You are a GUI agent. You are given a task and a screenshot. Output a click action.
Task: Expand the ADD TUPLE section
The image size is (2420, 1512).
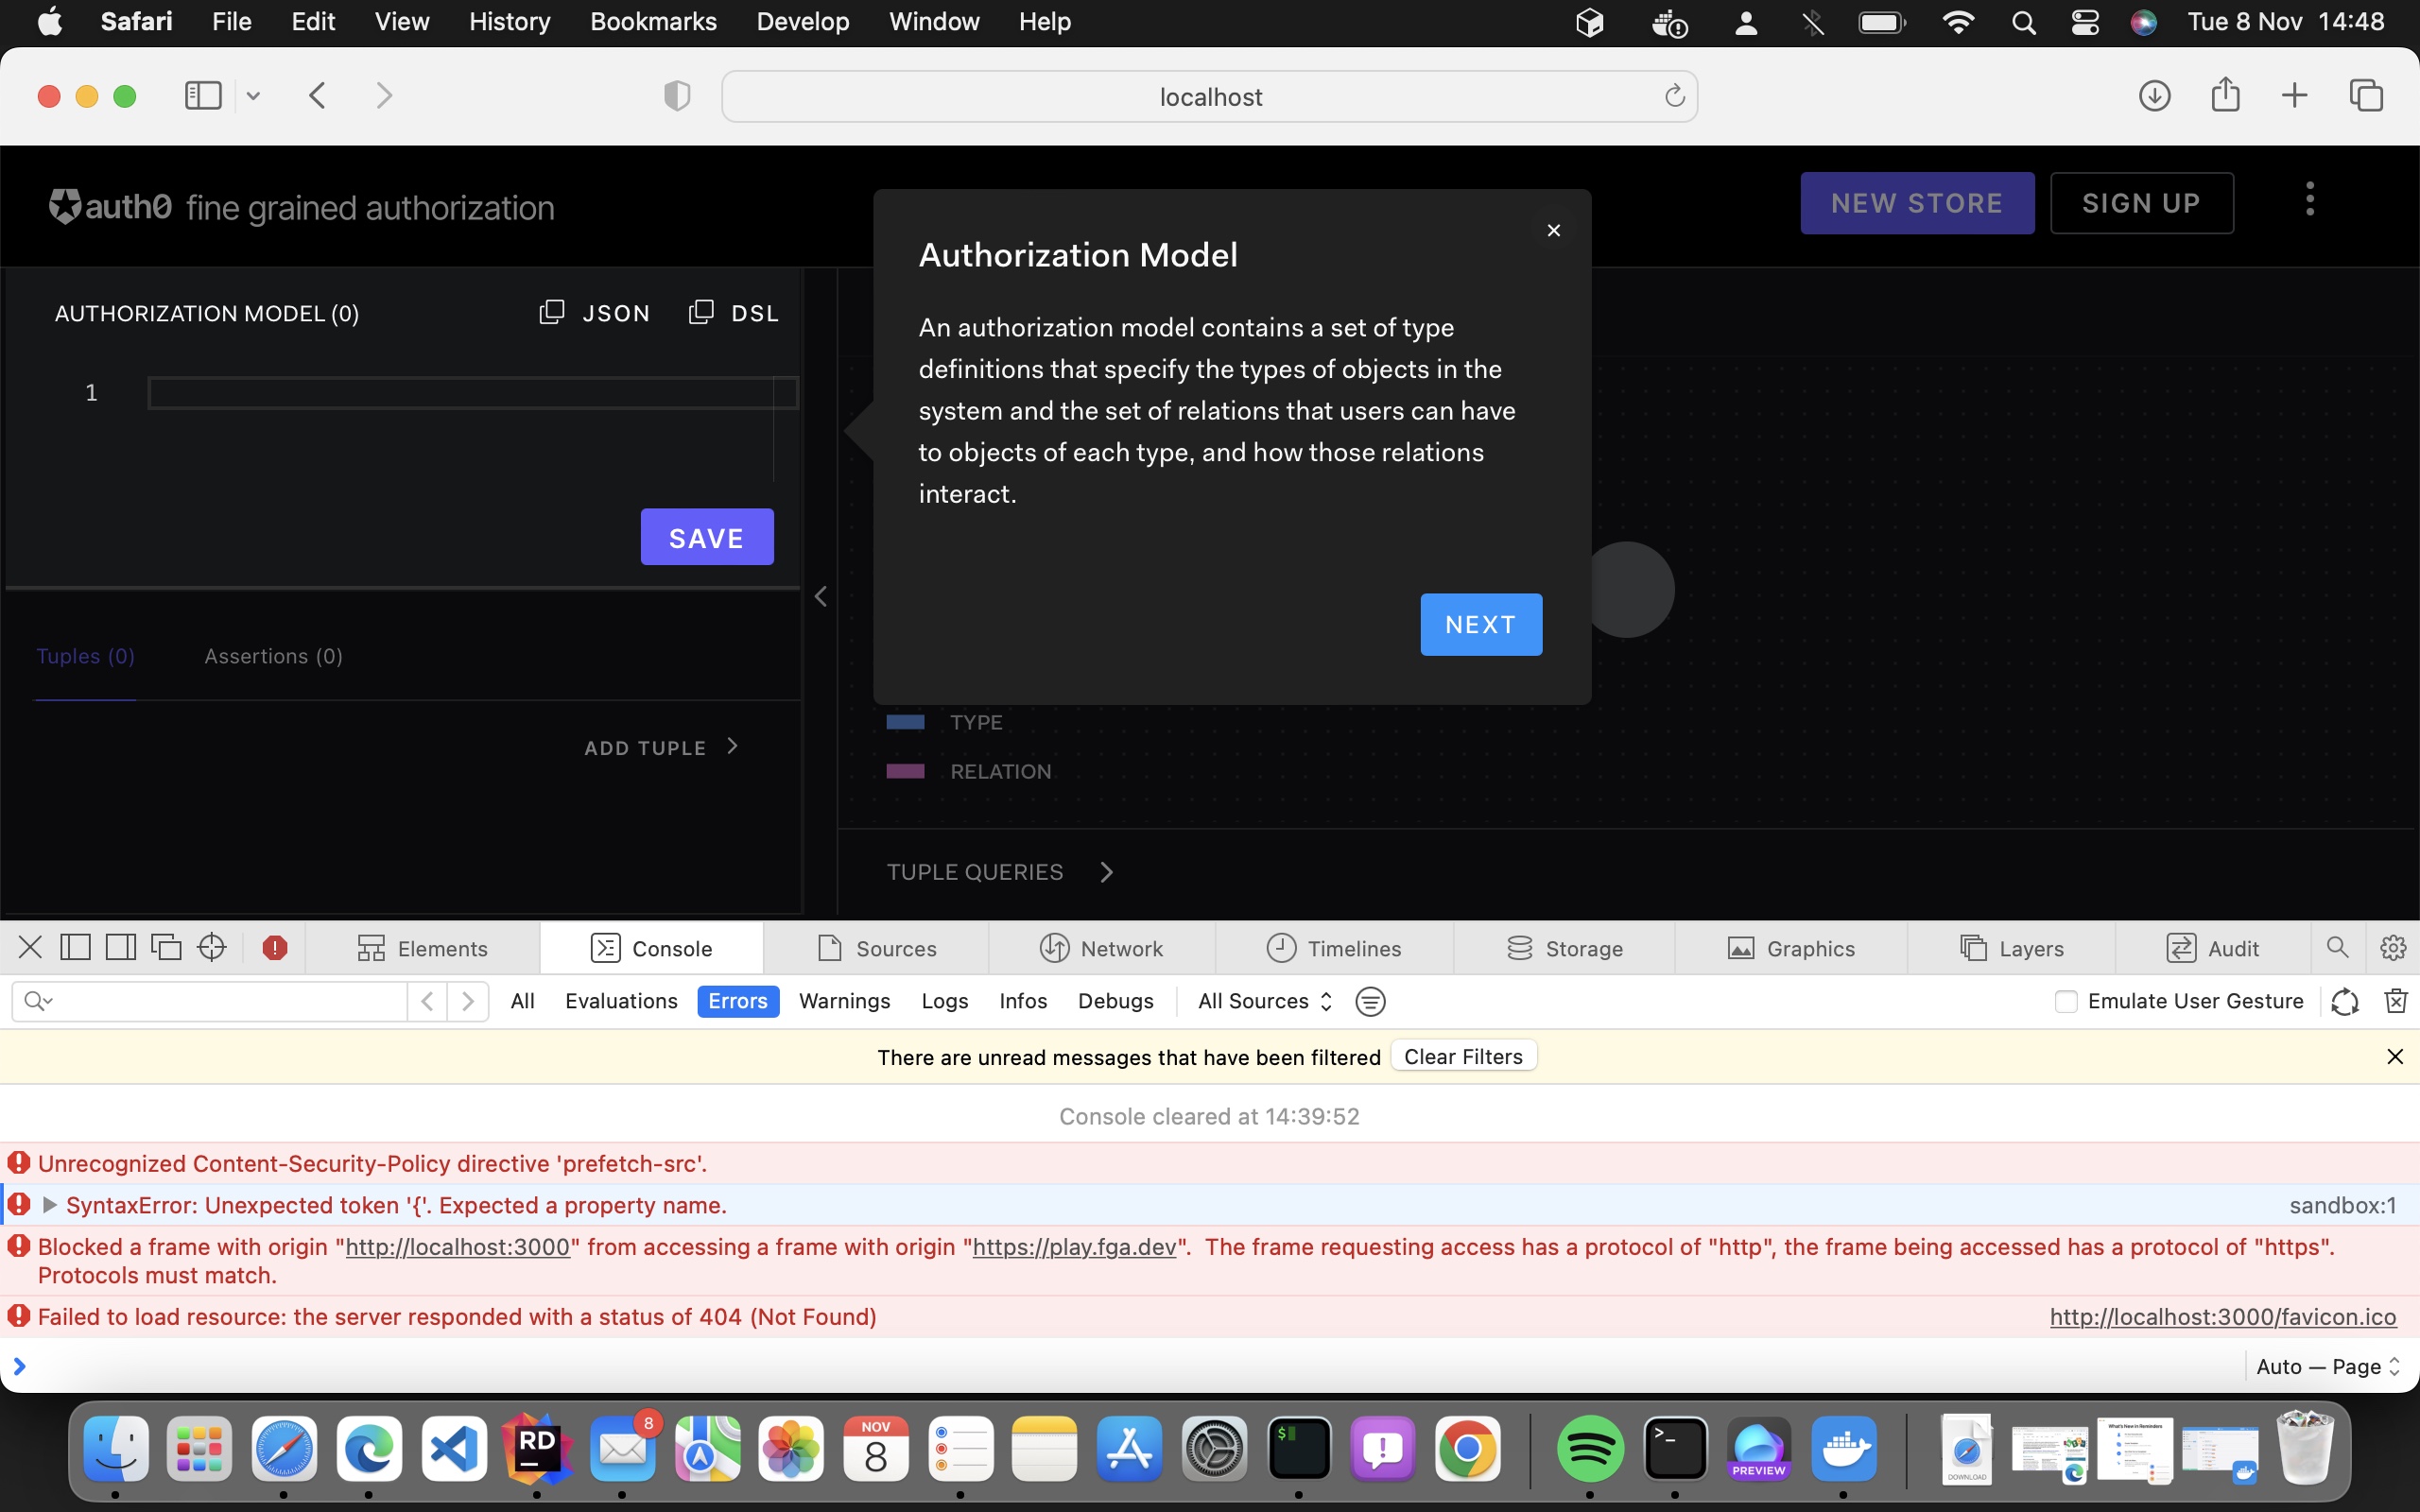(660, 746)
